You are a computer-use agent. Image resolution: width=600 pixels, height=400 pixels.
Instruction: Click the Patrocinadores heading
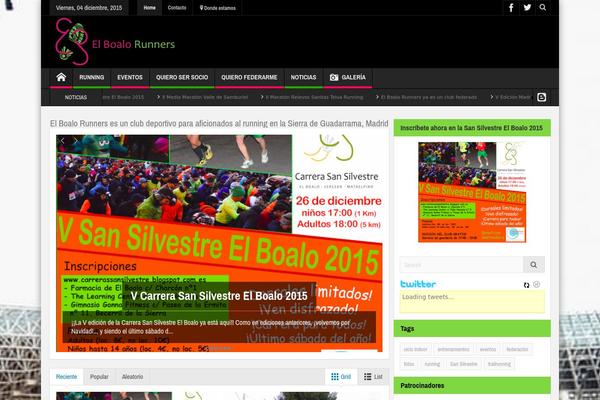pos(422,385)
